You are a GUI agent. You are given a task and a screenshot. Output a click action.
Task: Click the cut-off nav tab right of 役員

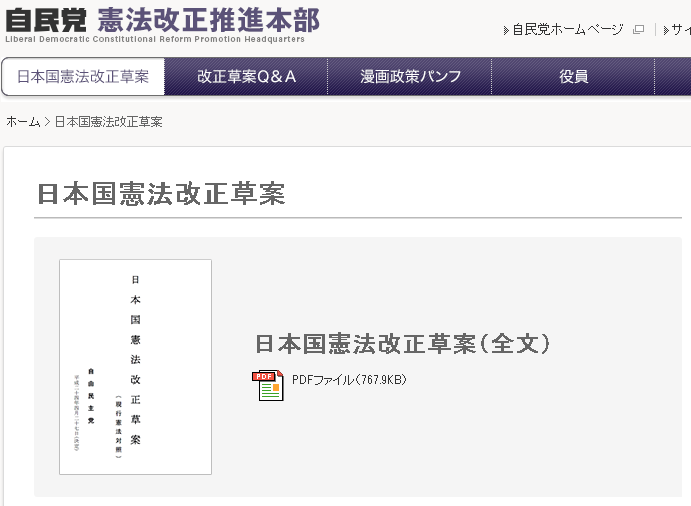pos(673,76)
